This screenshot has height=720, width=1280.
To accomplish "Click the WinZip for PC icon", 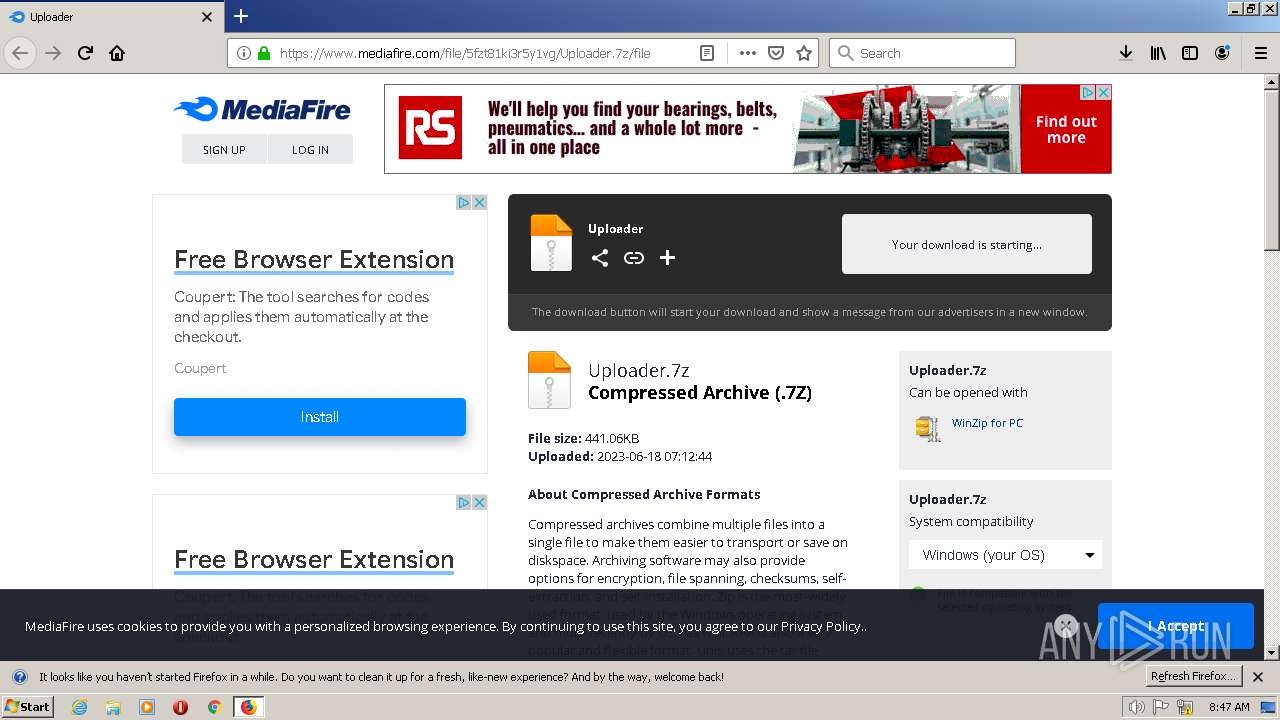I will point(928,428).
